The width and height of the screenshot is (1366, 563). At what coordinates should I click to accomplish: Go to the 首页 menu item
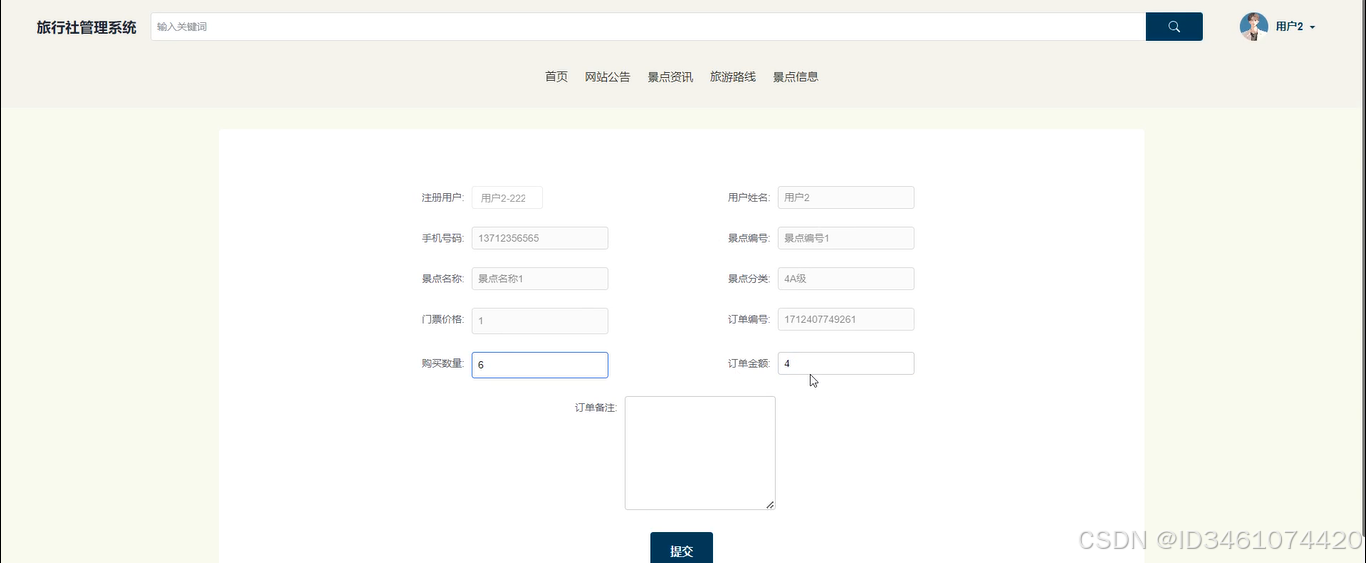tap(556, 77)
